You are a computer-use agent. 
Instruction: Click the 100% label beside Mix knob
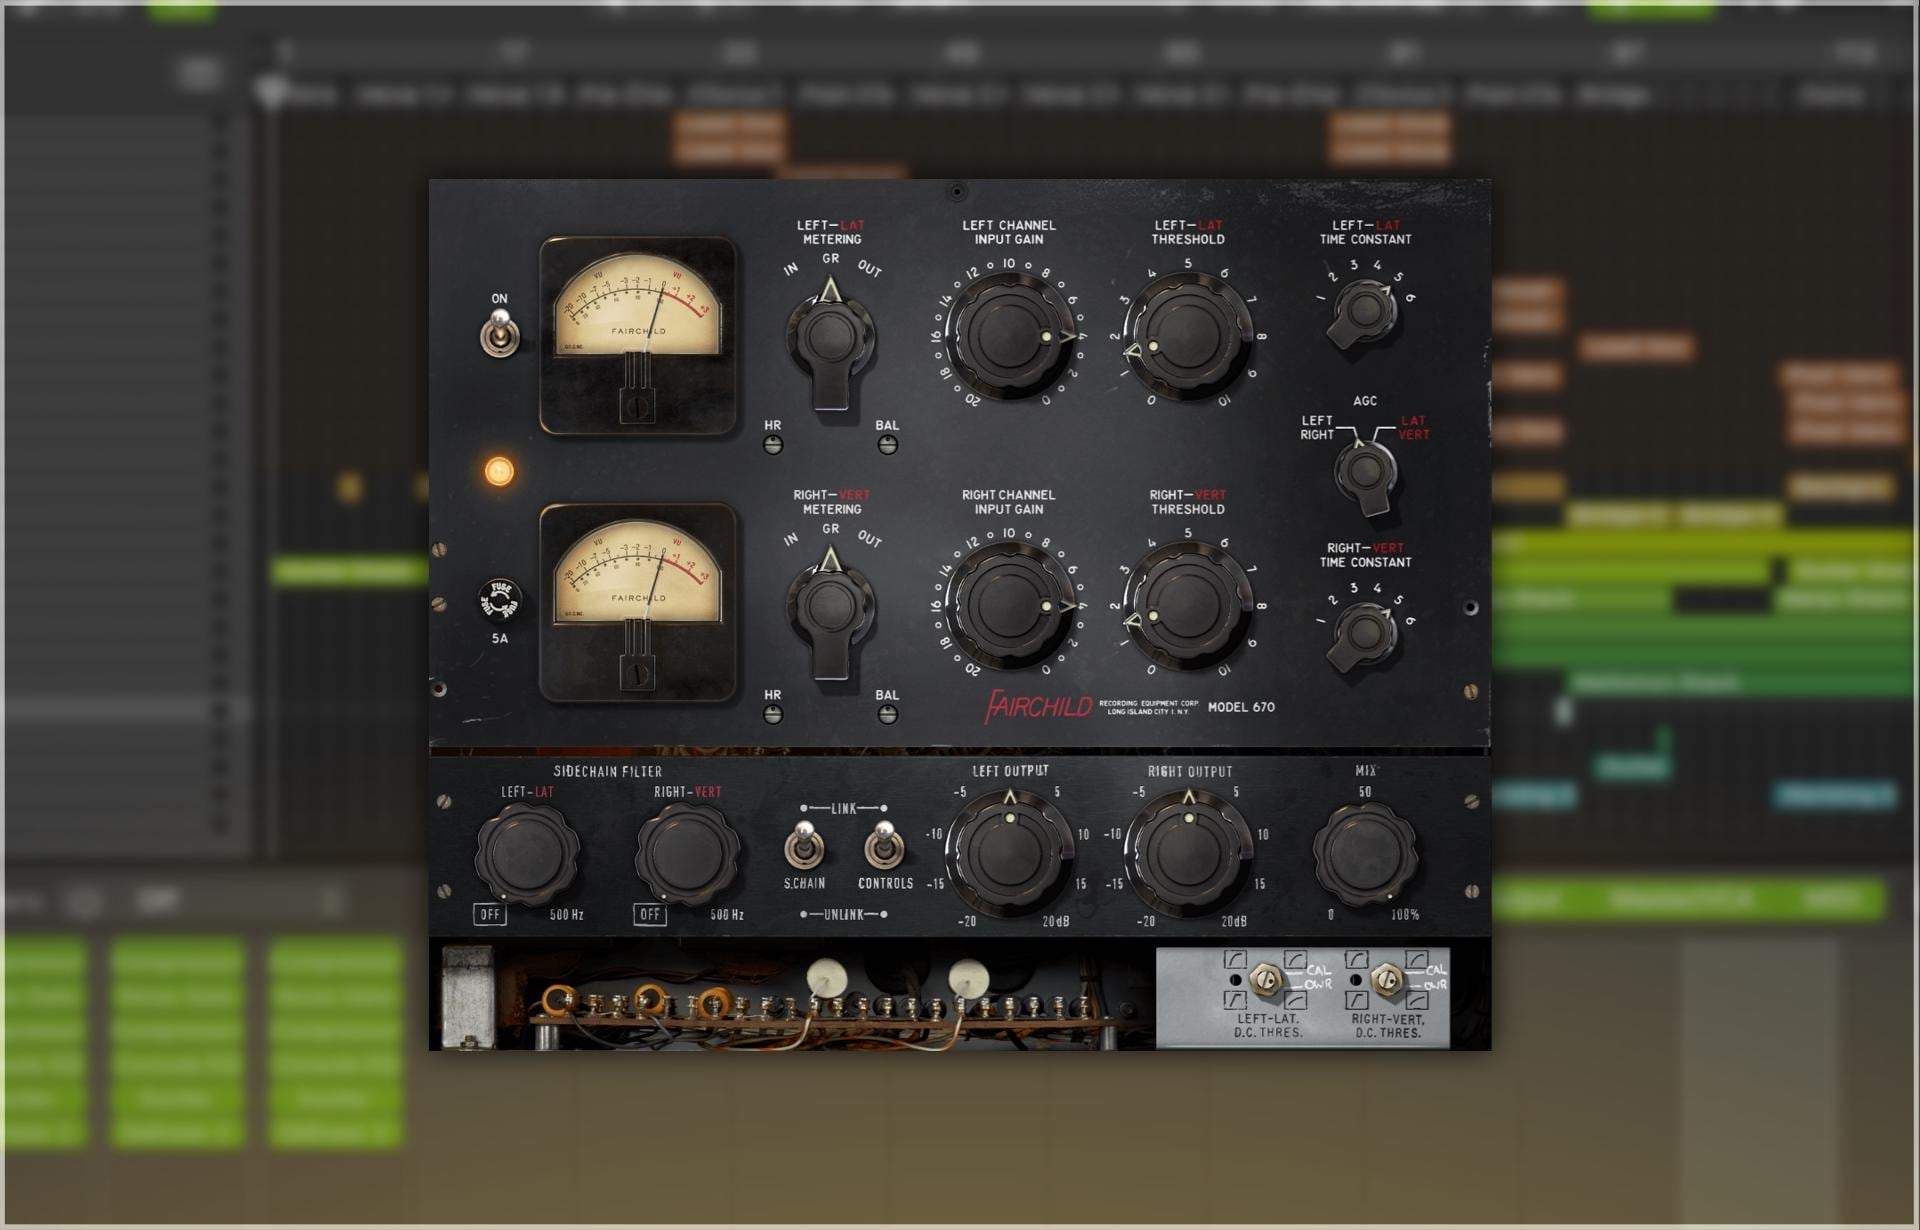(1405, 915)
